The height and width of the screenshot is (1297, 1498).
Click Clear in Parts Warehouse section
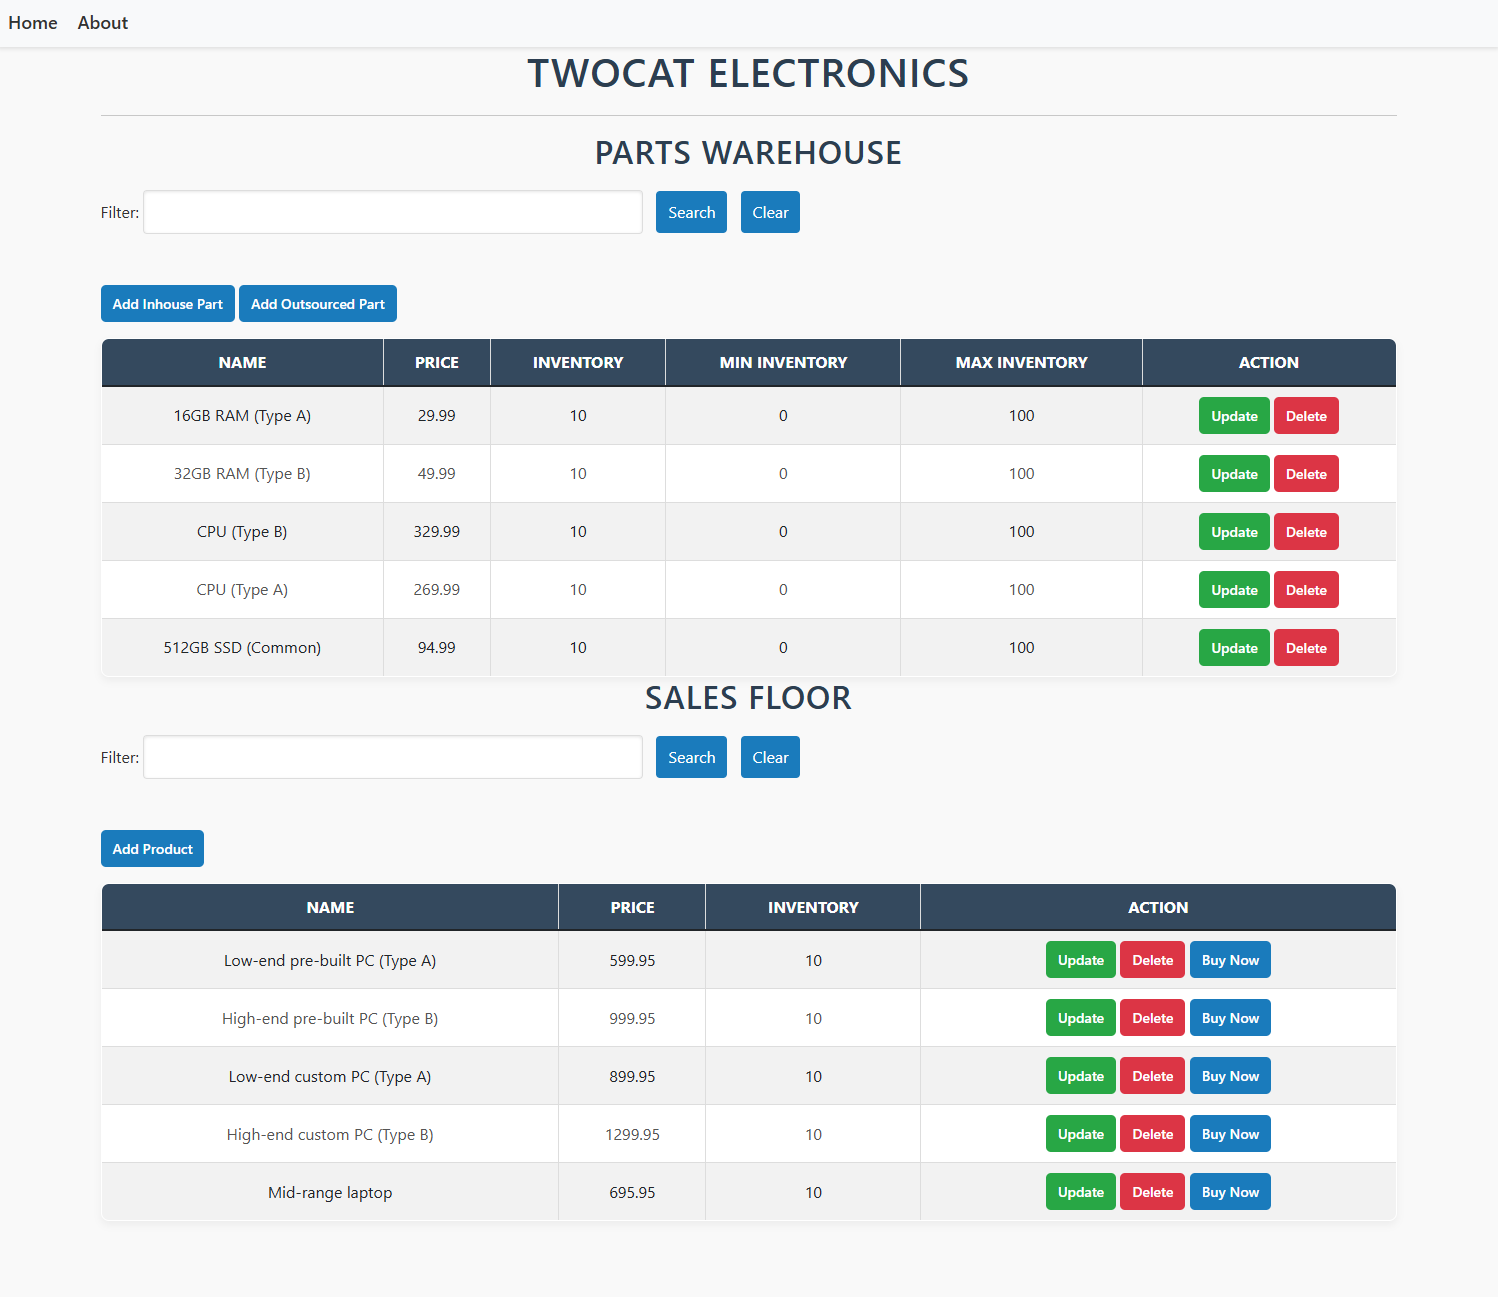[x=770, y=212]
